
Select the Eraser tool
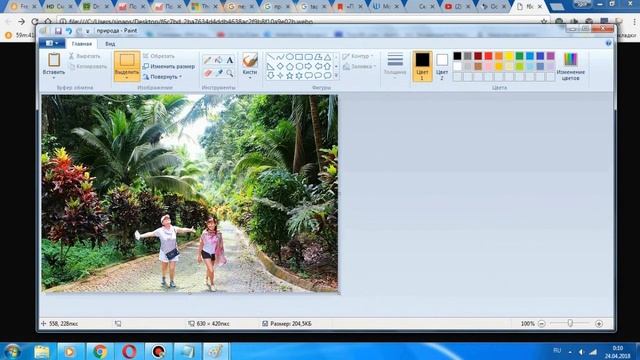[x=207, y=73]
